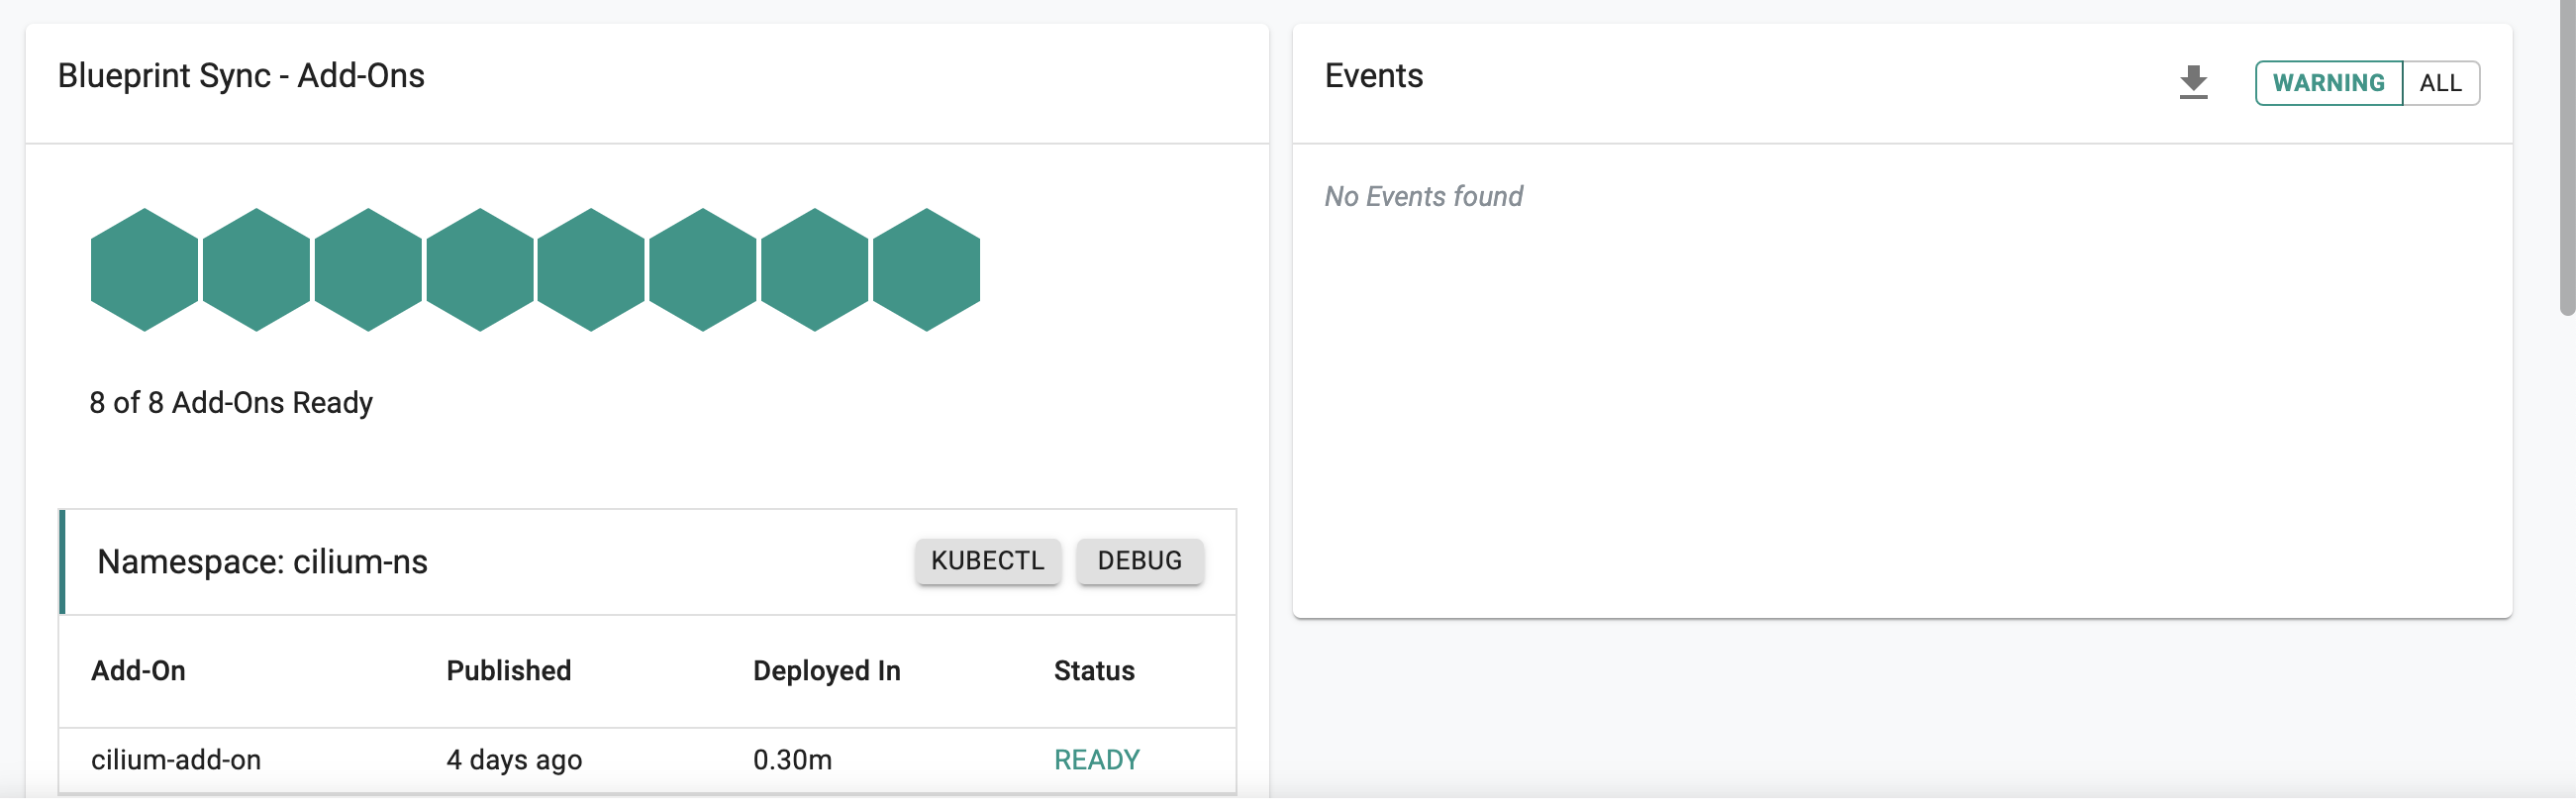Select the fifth hexagon status icon
The width and height of the screenshot is (2576, 810).
click(591, 270)
